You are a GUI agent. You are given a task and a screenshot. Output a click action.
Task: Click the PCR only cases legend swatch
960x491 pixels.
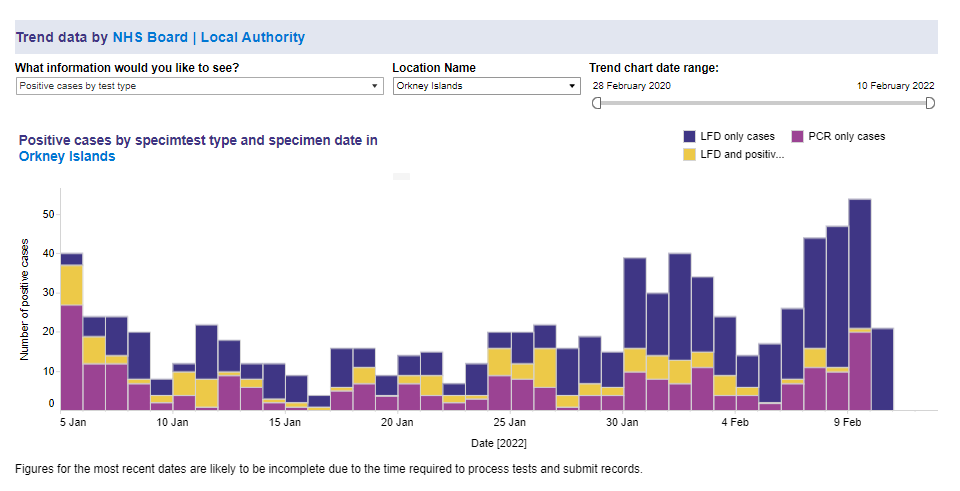[x=798, y=136]
